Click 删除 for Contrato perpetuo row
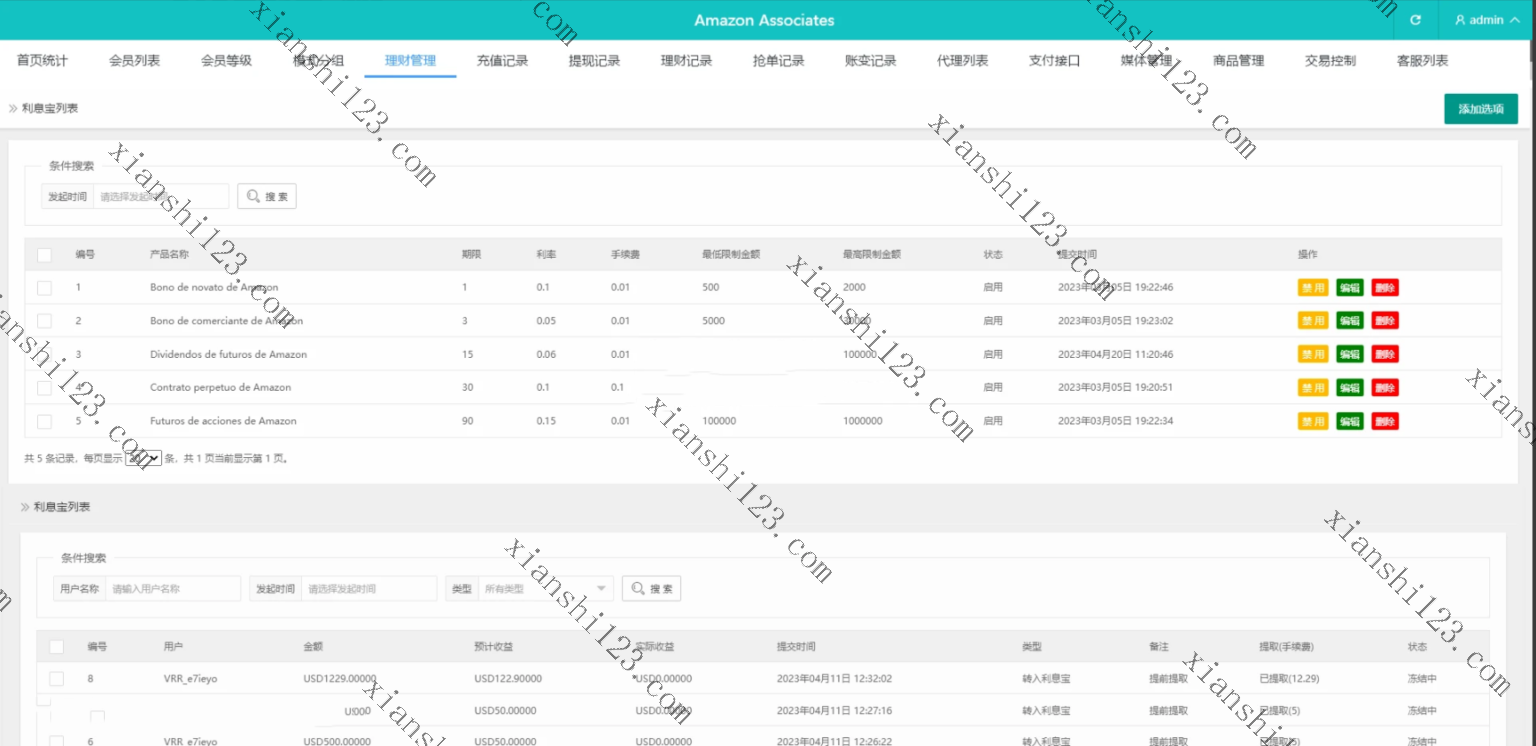1536x746 pixels. tap(1385, 388)
